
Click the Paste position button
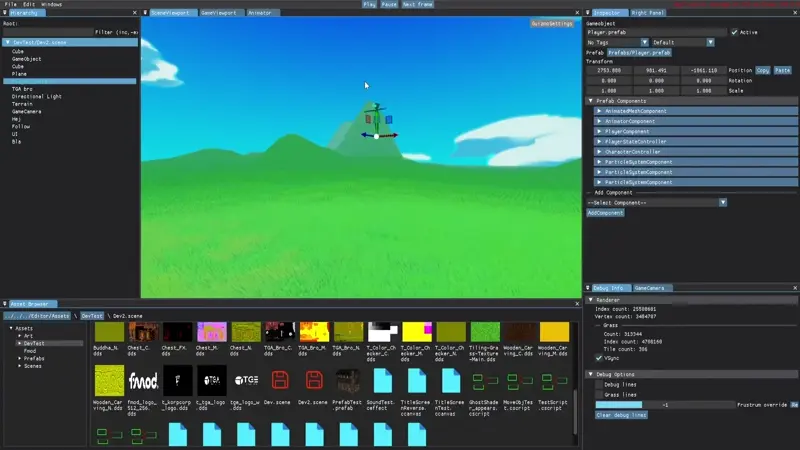pos(783,70)
